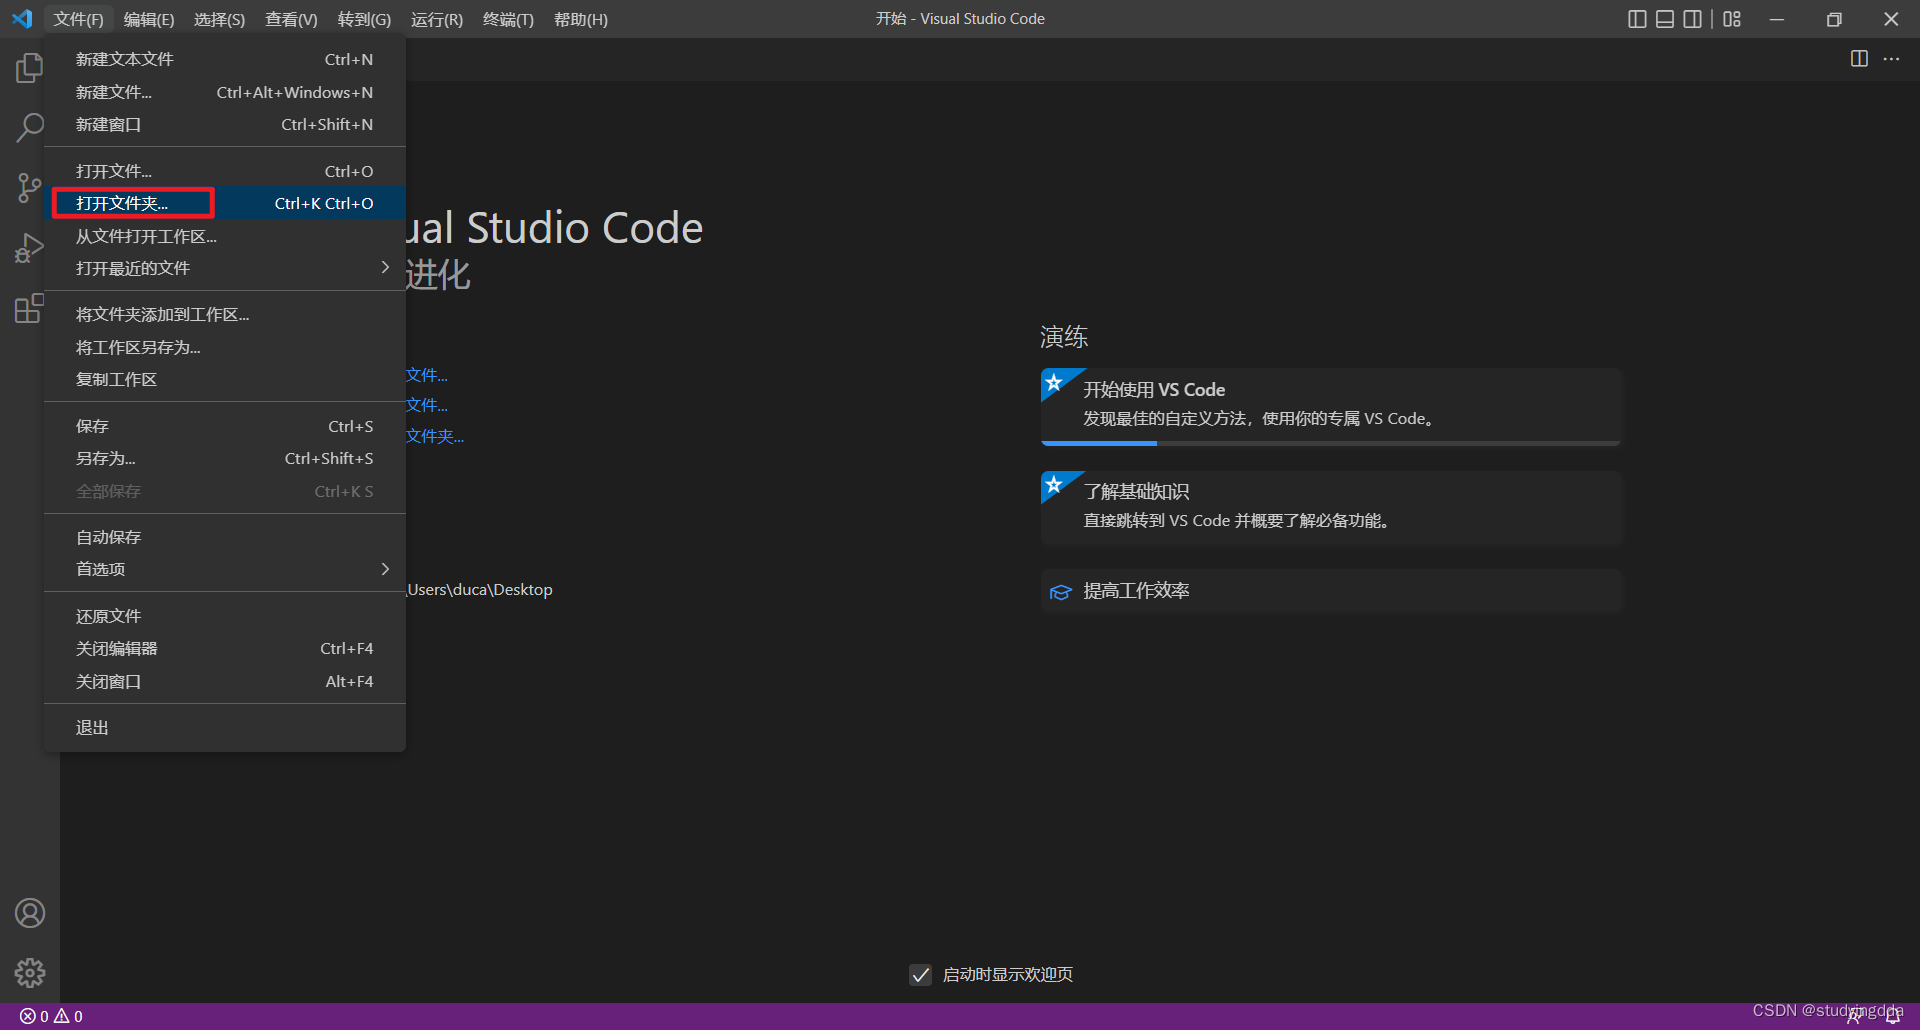Click the VS Code logo icon

coord(22,19)
